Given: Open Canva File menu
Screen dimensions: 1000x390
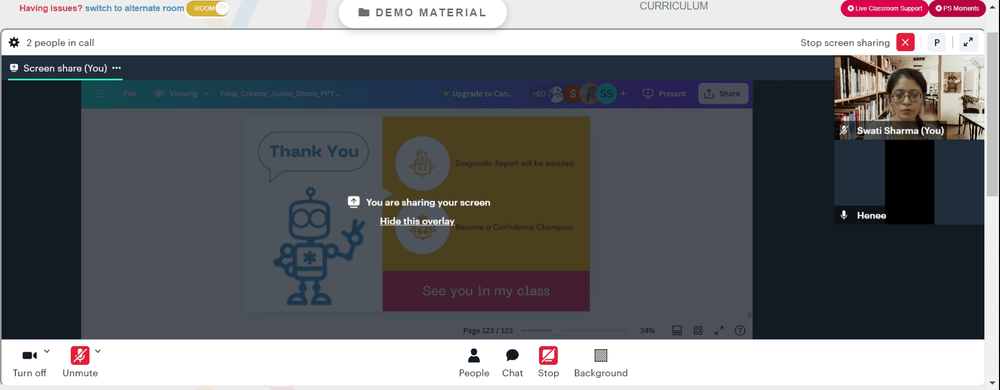Looking at the screenshot, I should [x=129, y=94].
